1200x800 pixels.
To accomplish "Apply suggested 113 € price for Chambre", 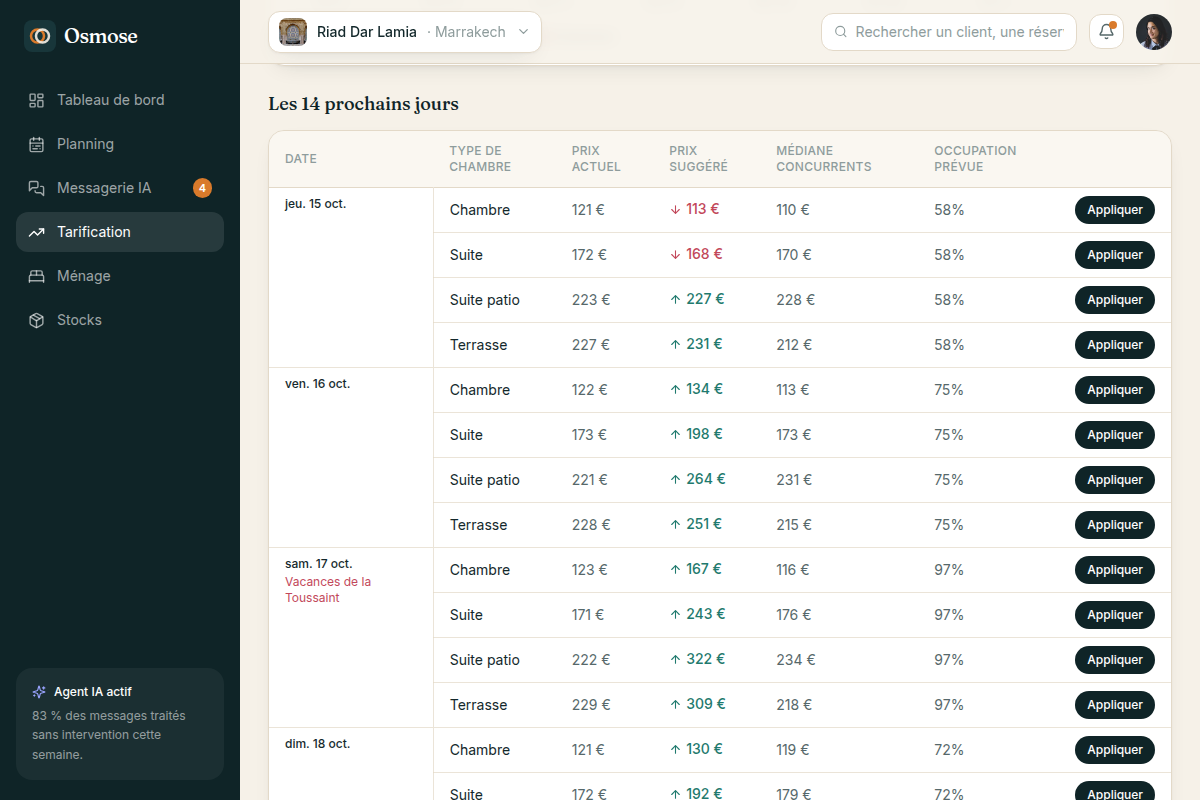I will tap(1115, 210).
